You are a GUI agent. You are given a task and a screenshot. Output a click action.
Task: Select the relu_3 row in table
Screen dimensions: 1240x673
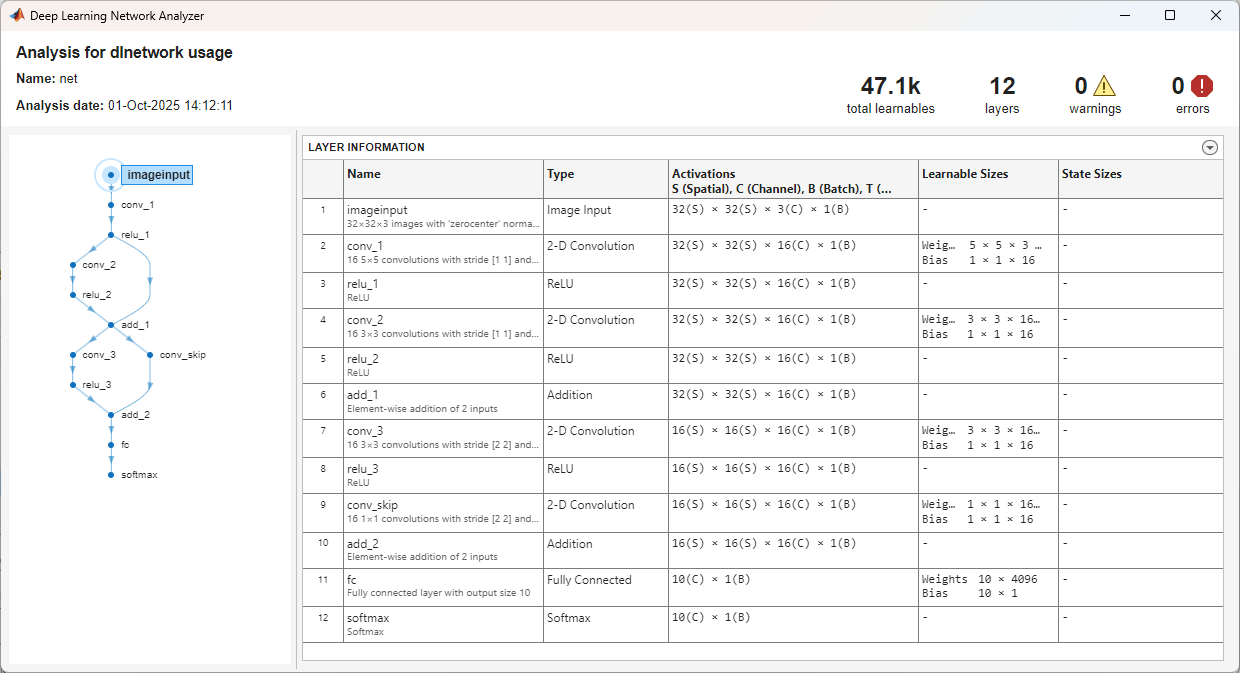[x=763, y=476]
